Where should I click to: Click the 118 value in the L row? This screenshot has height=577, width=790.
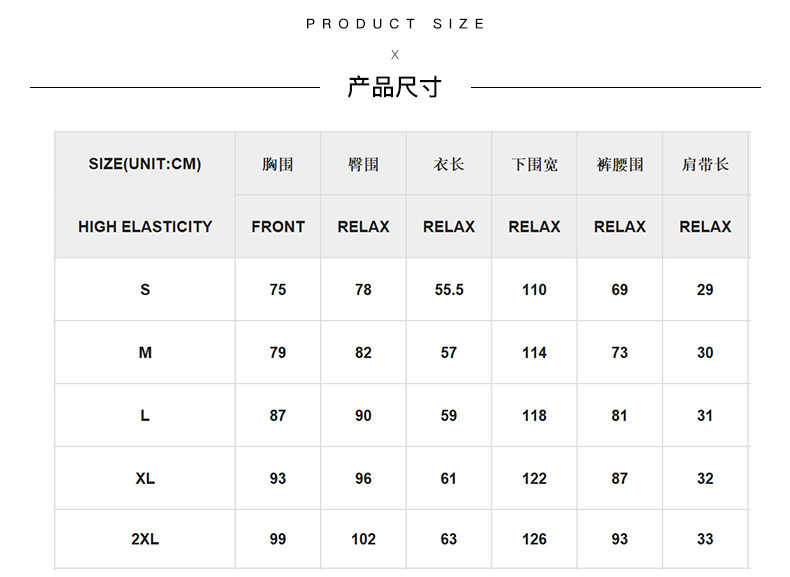(534, 416)
